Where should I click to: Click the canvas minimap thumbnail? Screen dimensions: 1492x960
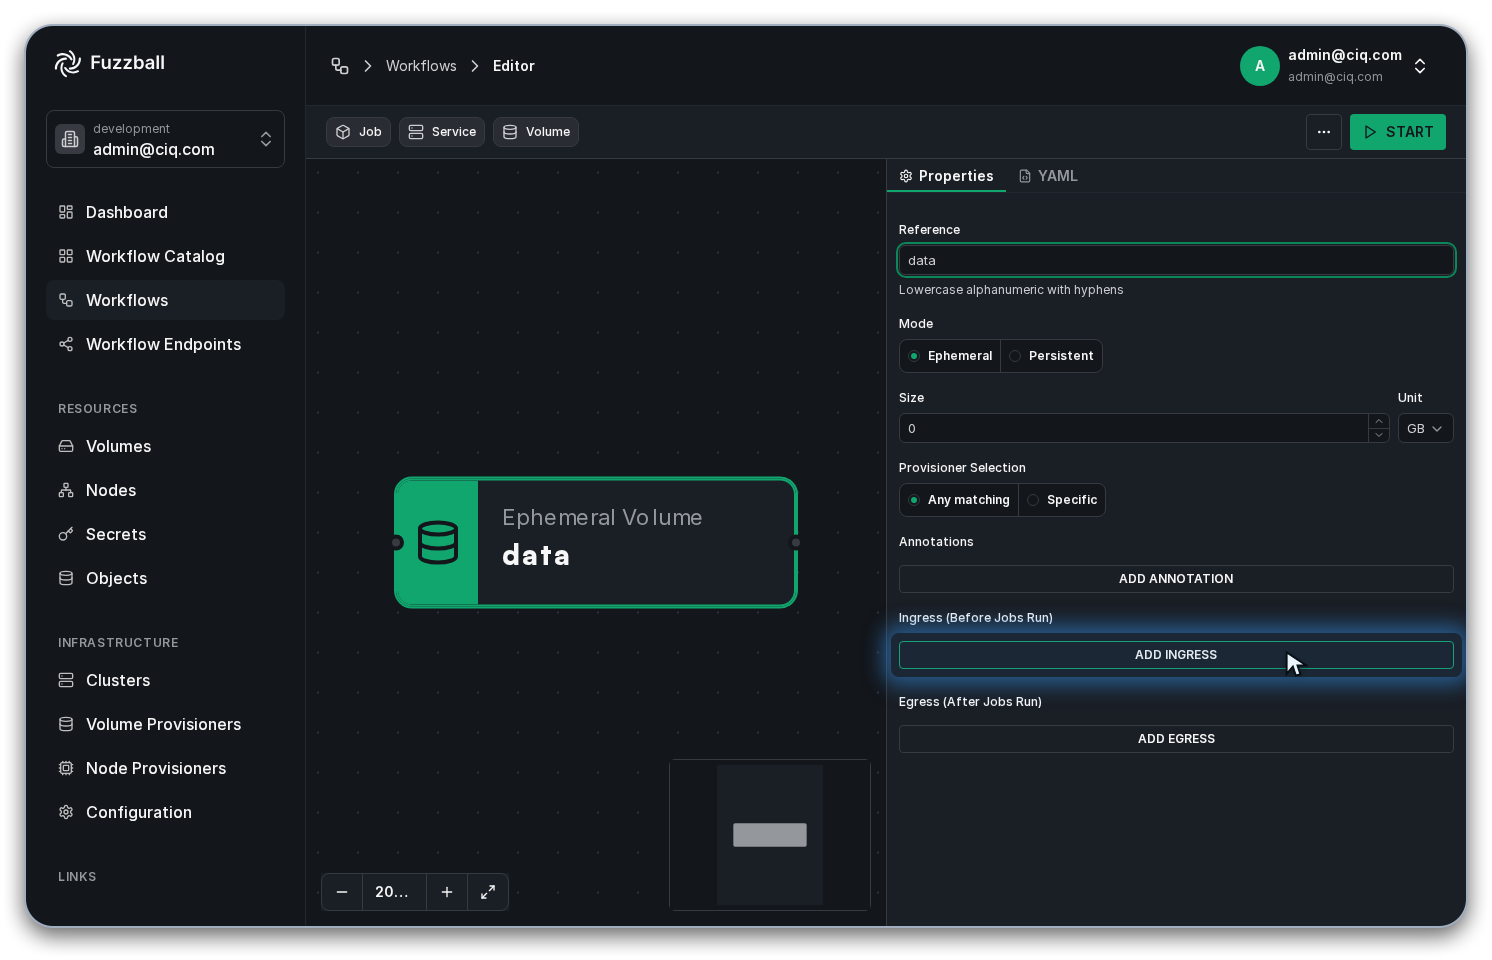click(770, 835)
